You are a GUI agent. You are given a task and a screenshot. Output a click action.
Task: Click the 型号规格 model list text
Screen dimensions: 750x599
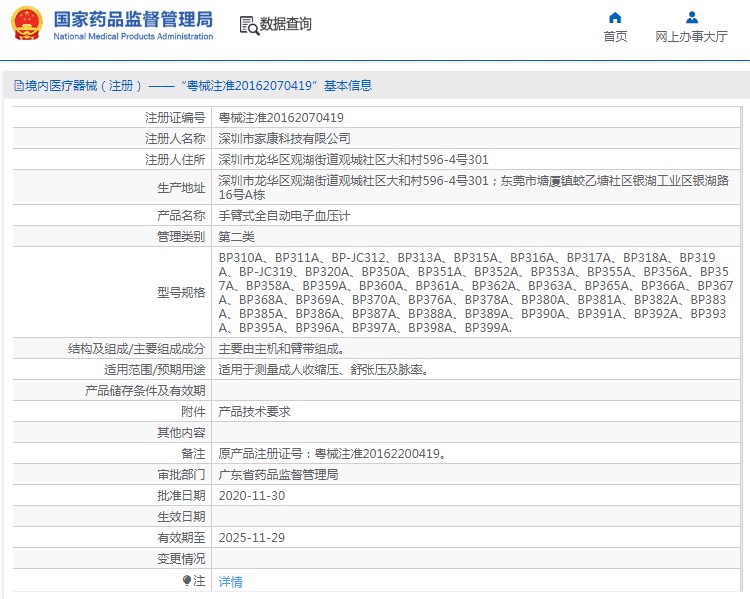point(476,293)
